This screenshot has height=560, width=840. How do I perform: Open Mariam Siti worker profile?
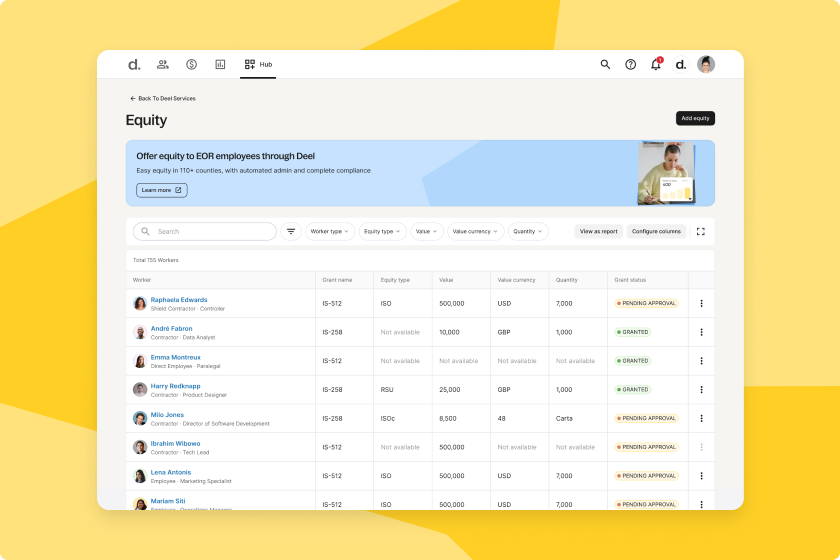point(168,501)
